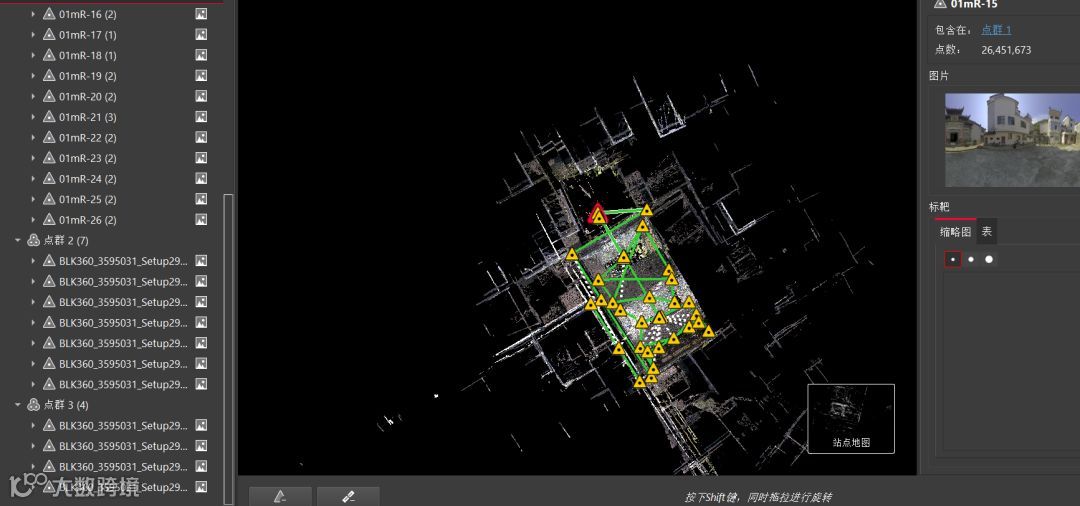The width and height of the screenshot is (1080, 506).
Task: Click the setup triangle icon of 01mR-24
Action: 49,179
